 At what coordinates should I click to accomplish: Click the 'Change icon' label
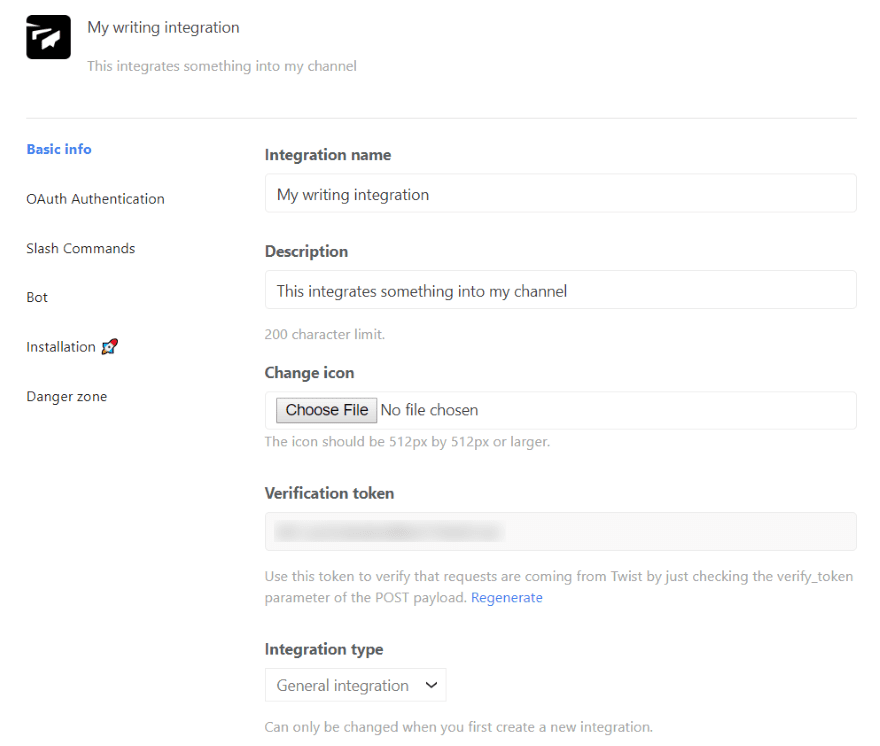tap(309, 373)
